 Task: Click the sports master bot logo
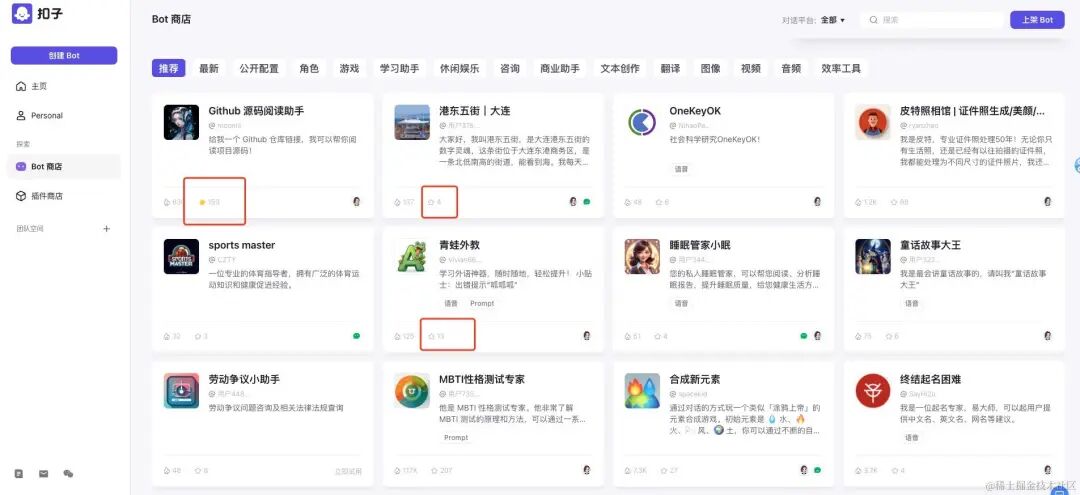point(181,257)
